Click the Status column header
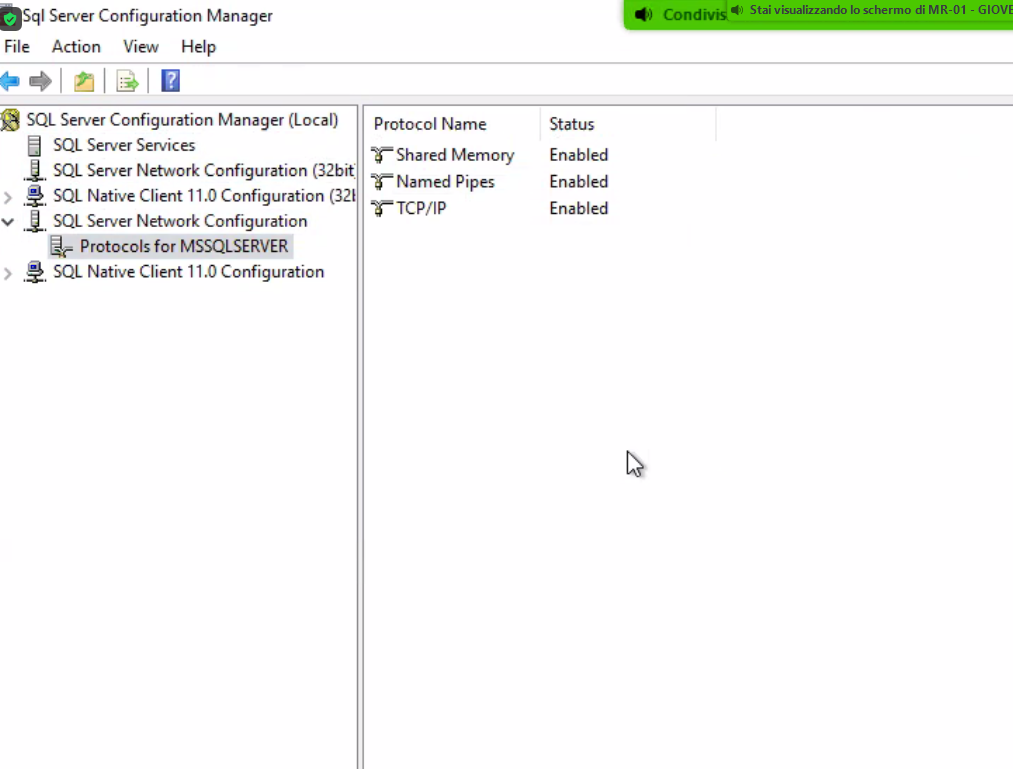This screenshot has height=769, width=1013. (572, 124)
